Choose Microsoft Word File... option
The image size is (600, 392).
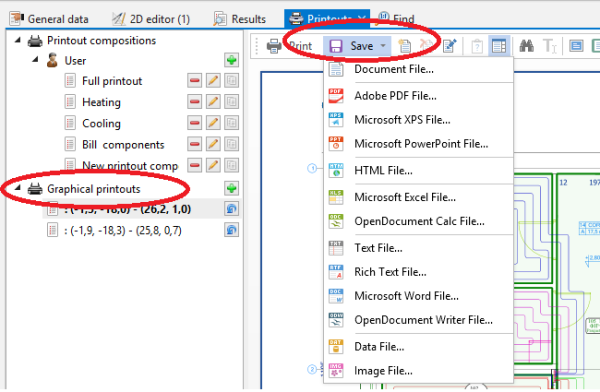click(x=418, y=296)
